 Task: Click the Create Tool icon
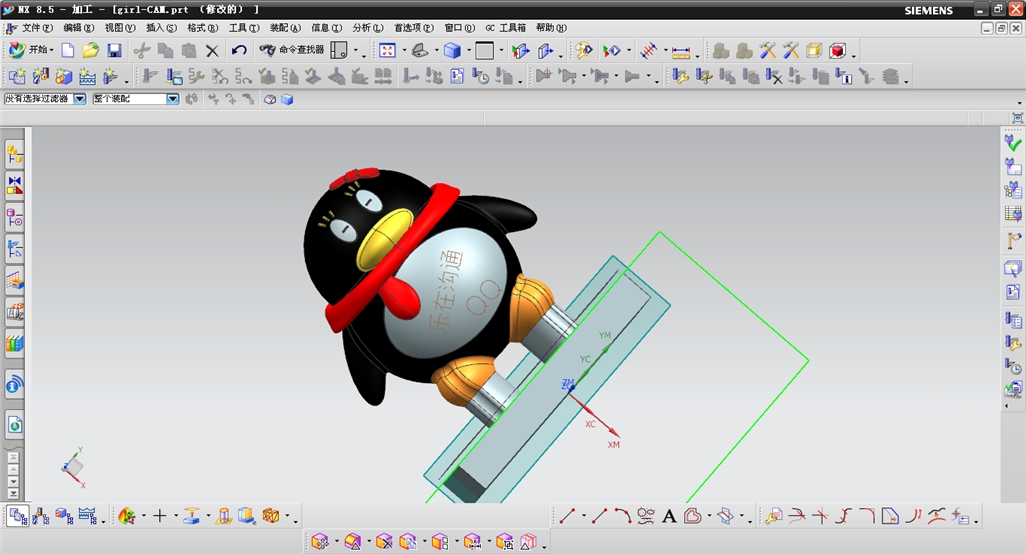(x=40, y=77)
